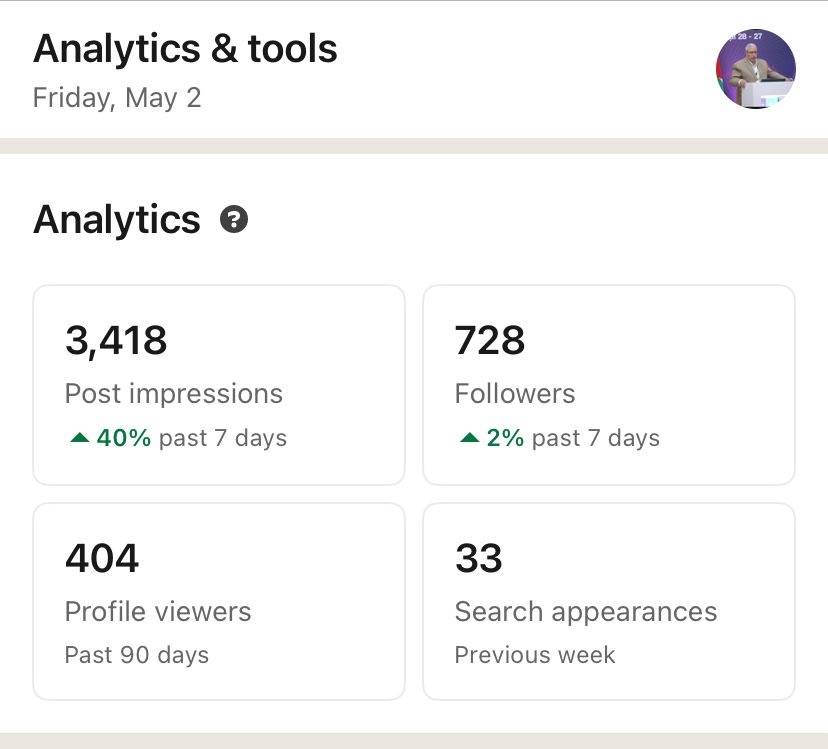Open the Search appearances label

tap(586, 612)
